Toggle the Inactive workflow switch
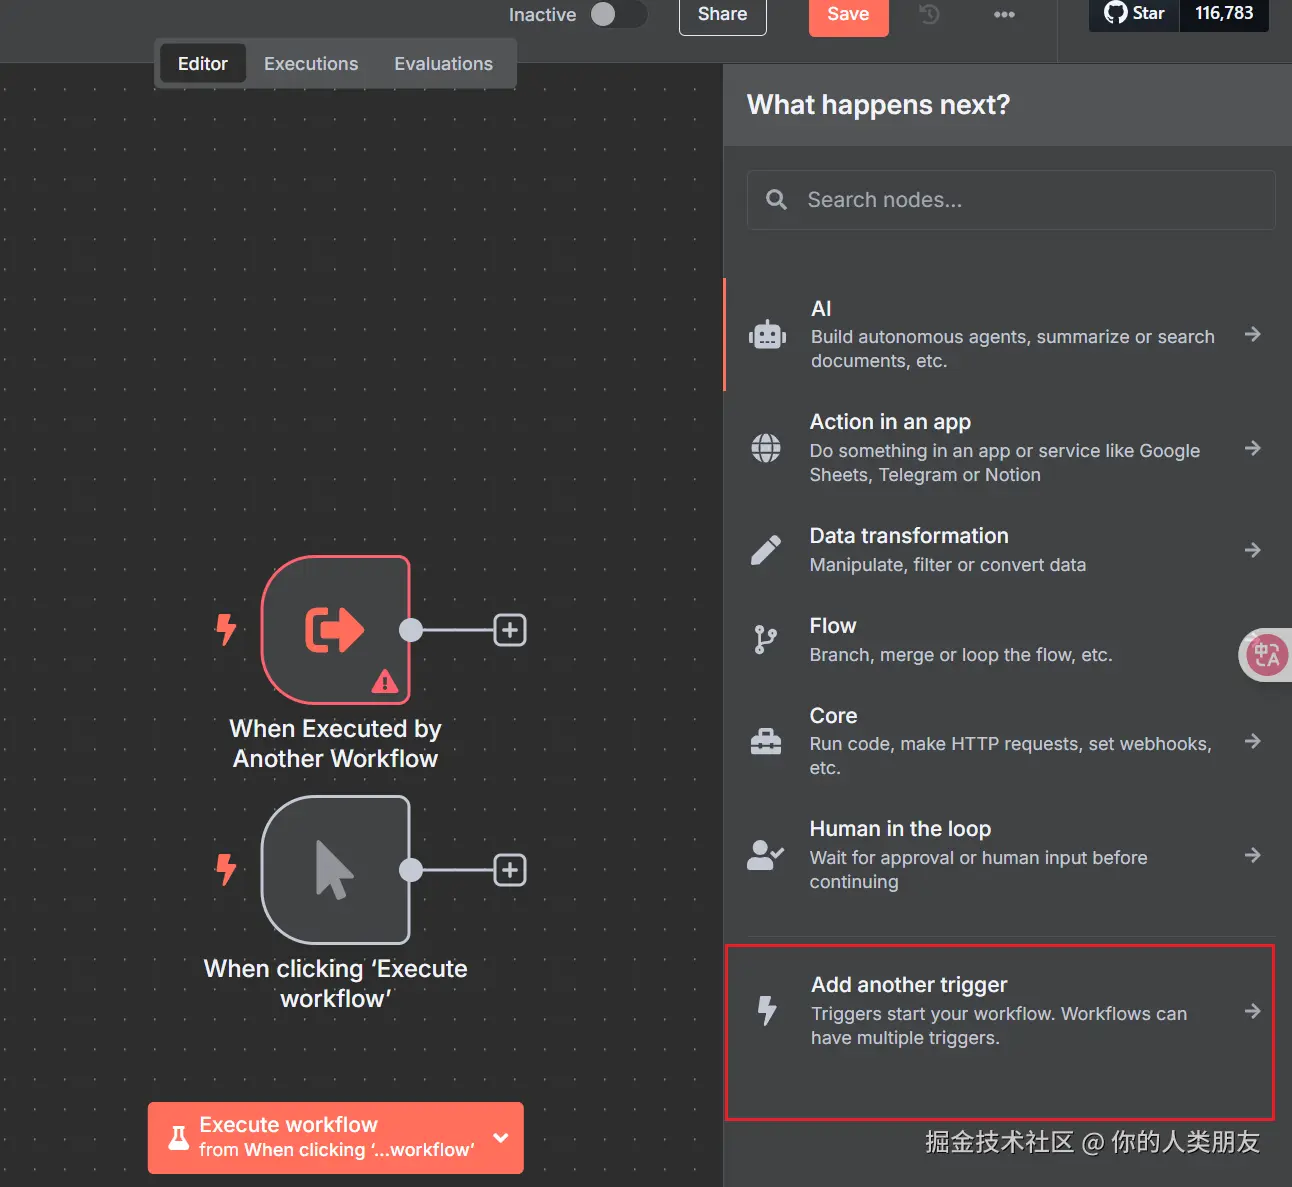The image size is (1292, 1187). click(x=617, y=14)
